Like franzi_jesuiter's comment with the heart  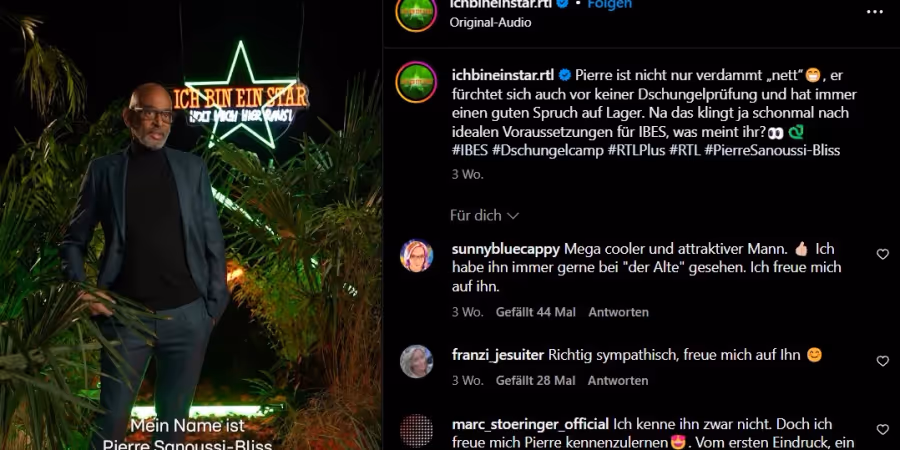[882, 361]
